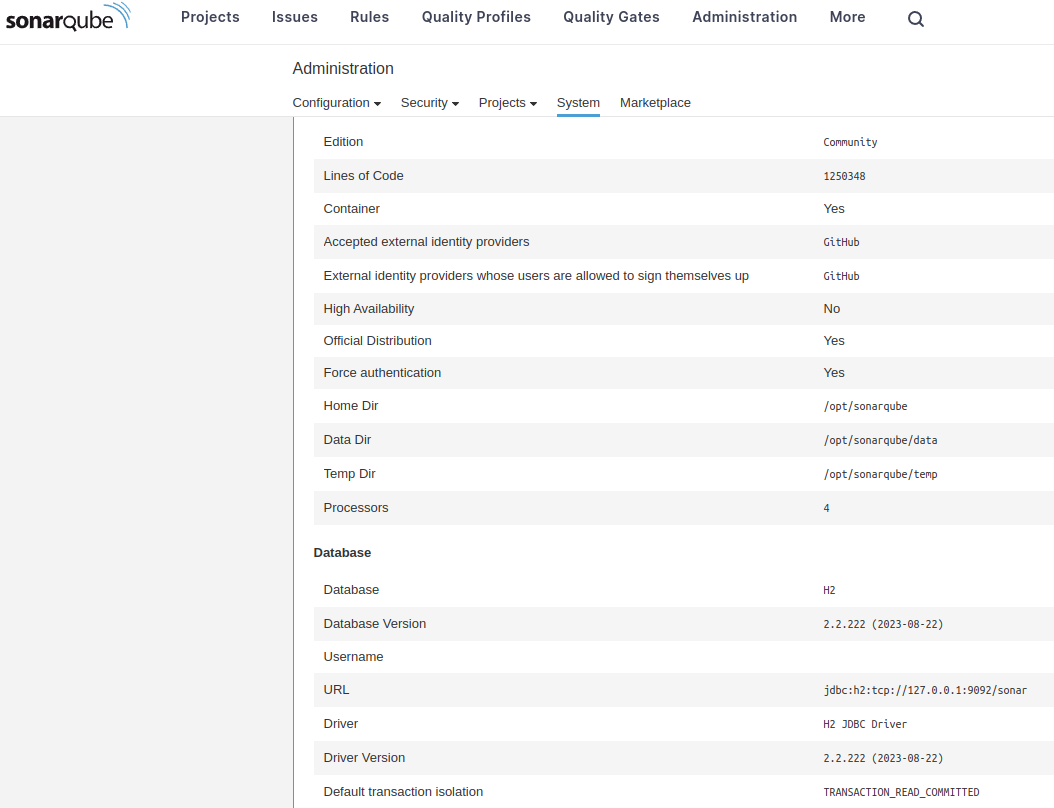Open the Marketplace tab

pos(655,102)
